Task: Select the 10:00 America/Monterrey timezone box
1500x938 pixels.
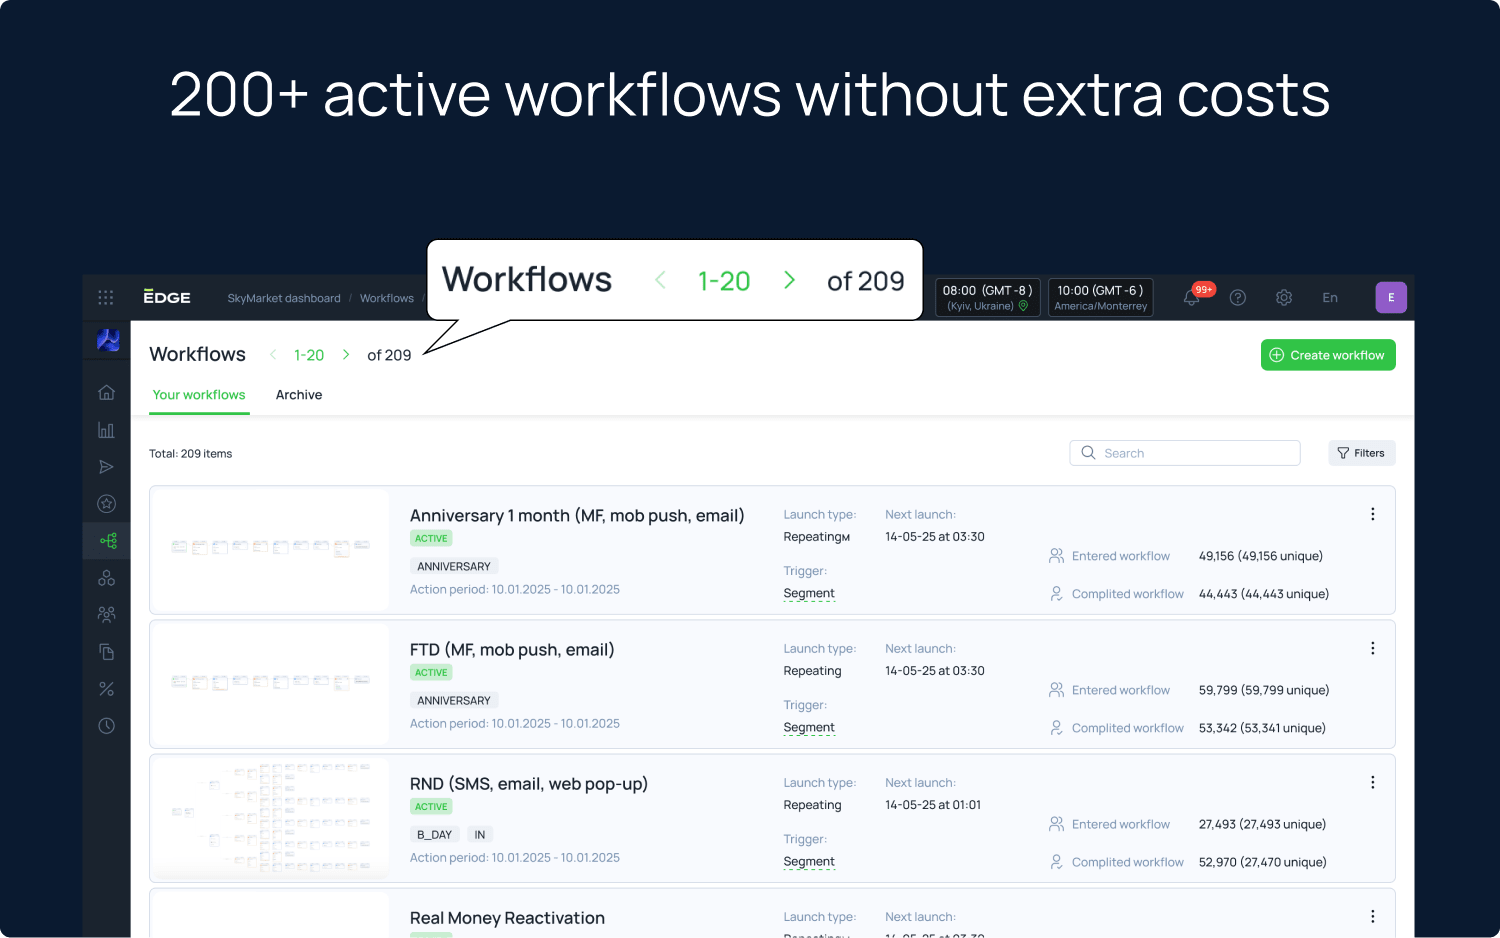Action: (x=1101, y=297)
